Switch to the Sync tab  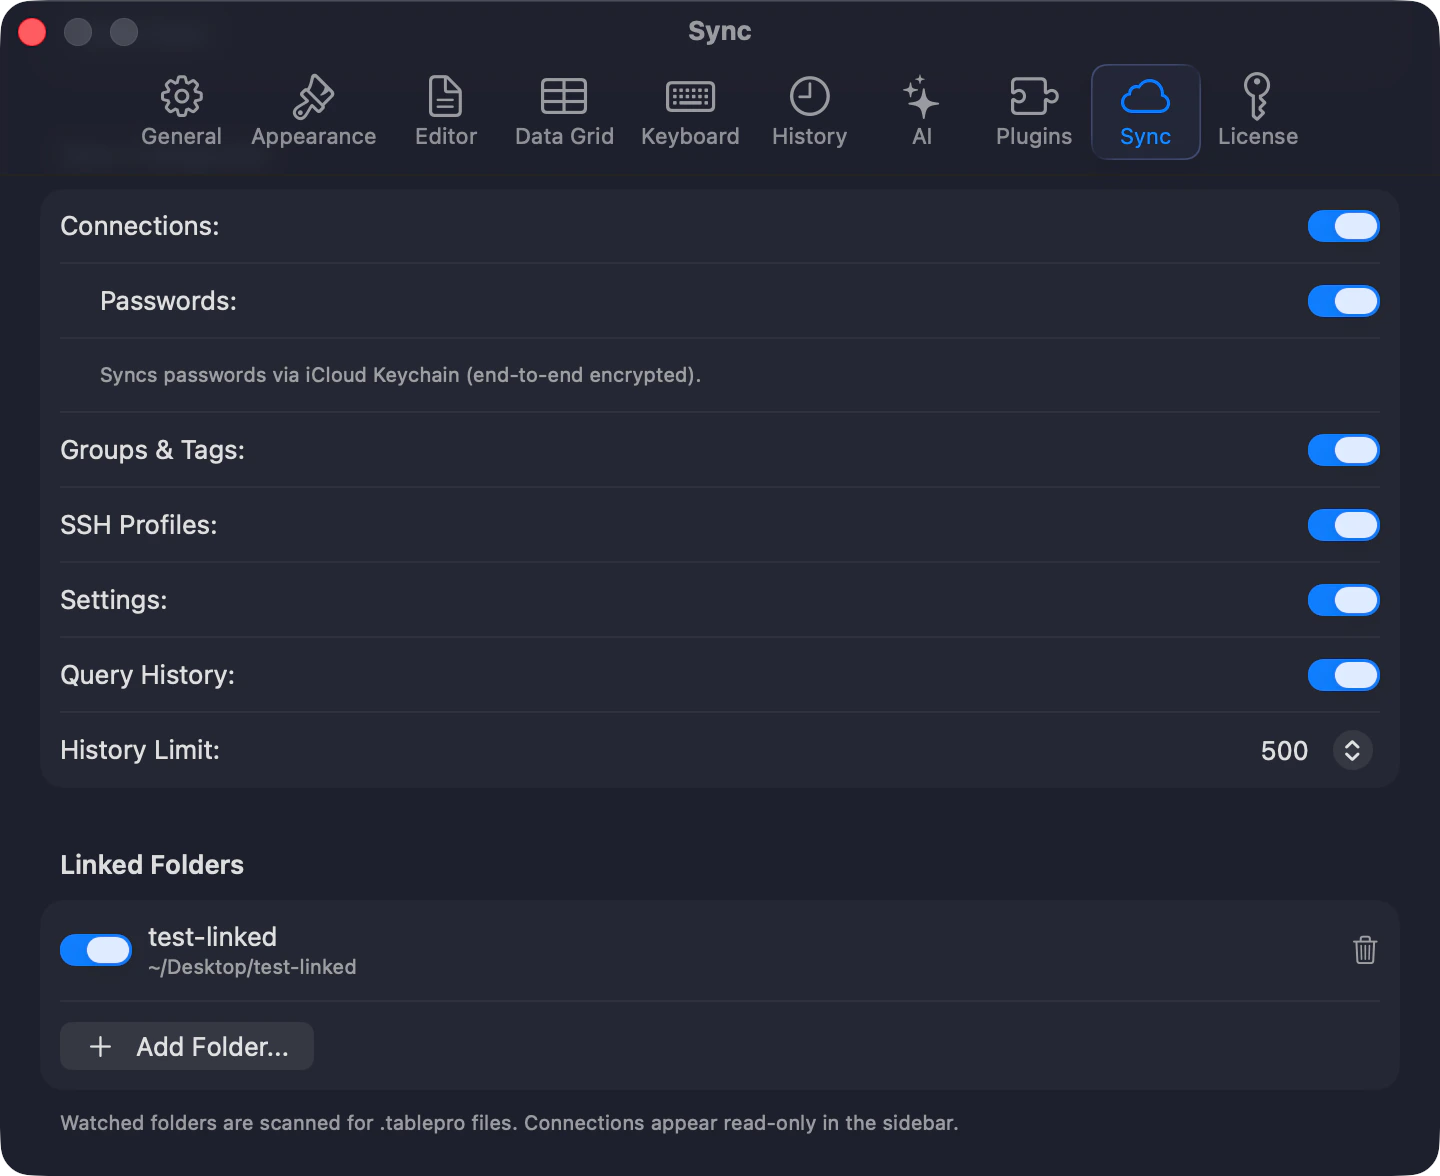coord(1145,111)
